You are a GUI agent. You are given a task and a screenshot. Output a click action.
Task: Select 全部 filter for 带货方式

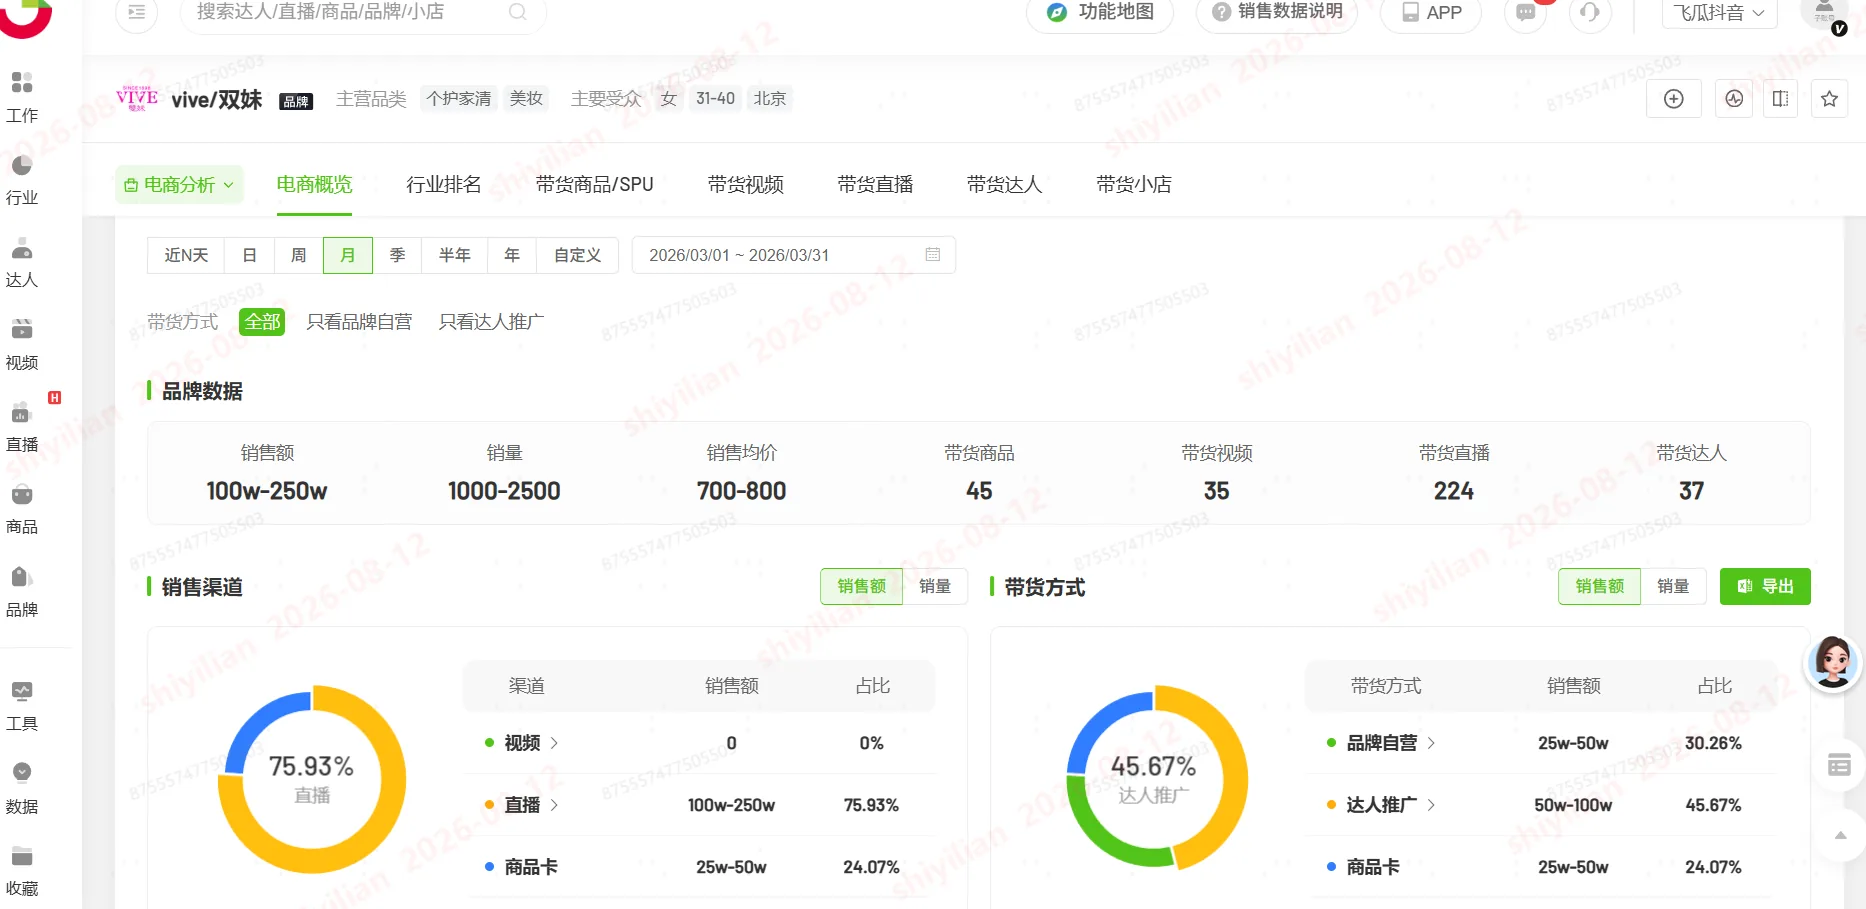[262, 322]
